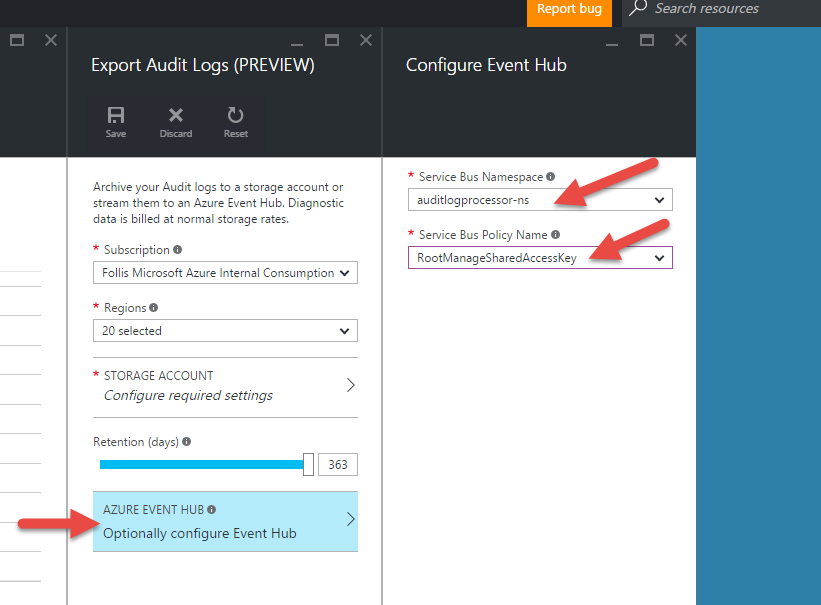Screen dimensions: 821x605
Task: Click the Export Audit Logs (PREVIEW) title
Action: (203, 65)
